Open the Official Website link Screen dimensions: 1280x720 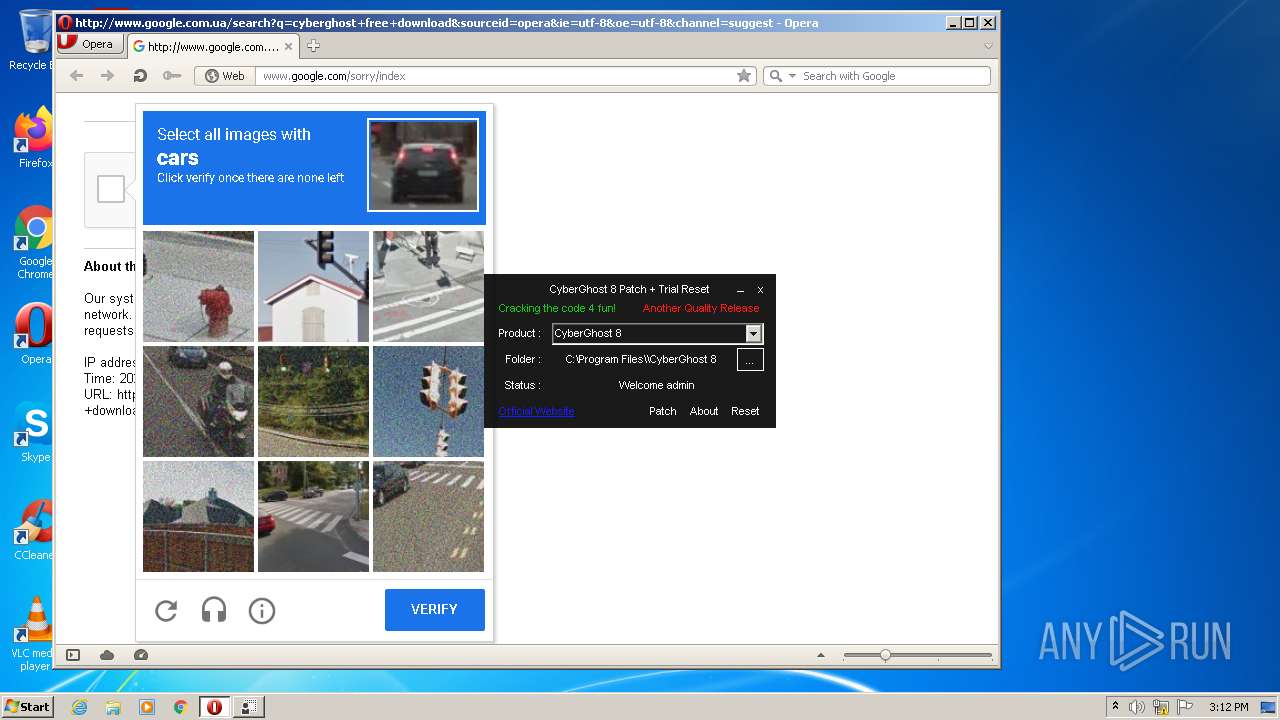point(536,411)
